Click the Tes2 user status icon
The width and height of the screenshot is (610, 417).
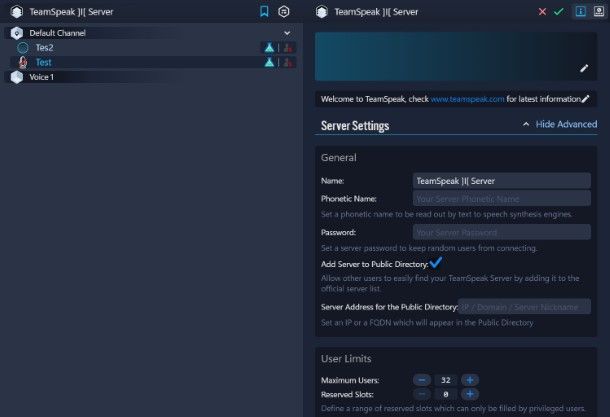pos(23,47)
